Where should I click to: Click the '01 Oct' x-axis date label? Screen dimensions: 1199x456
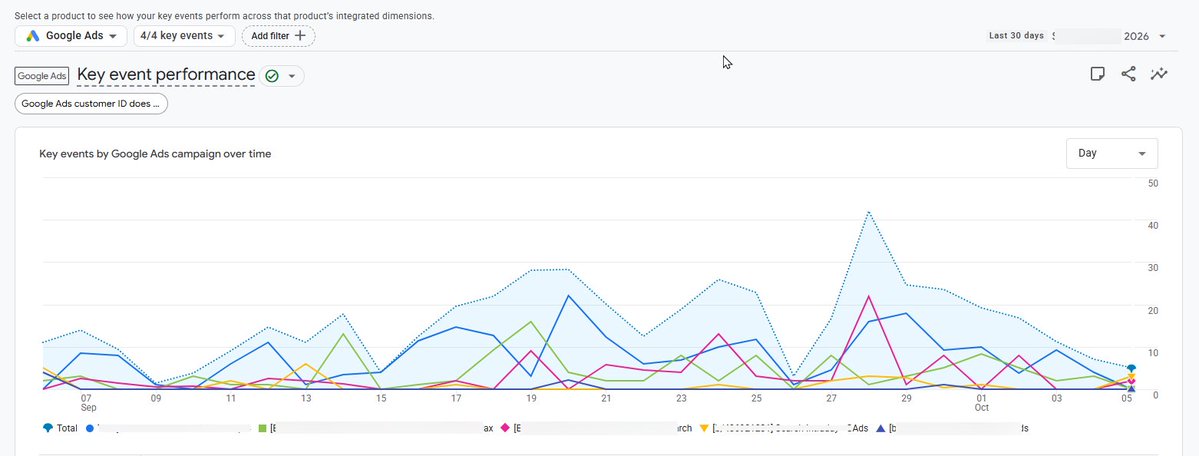coord(982,403)
